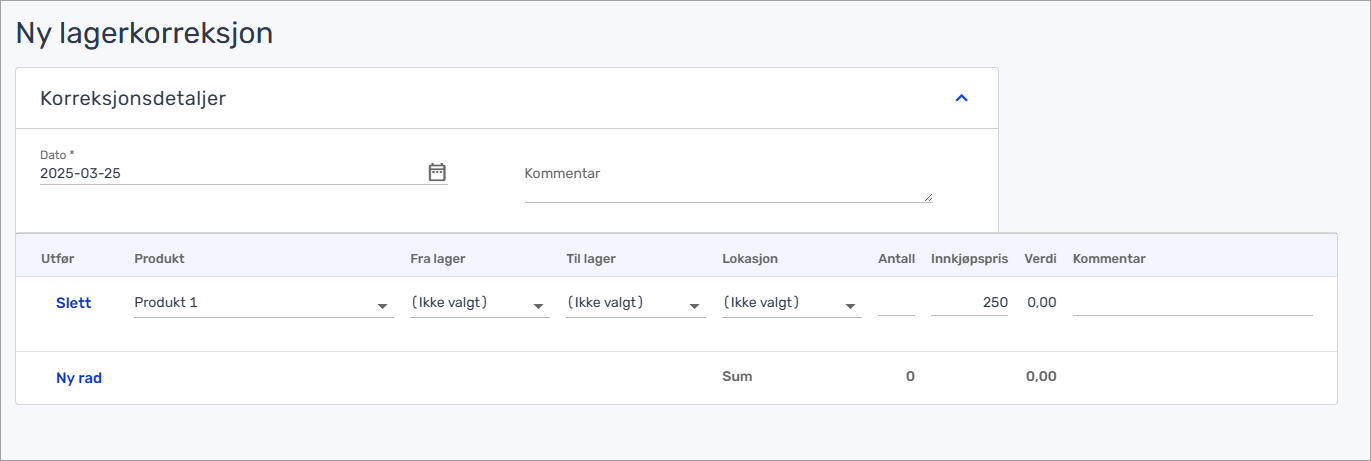Click the row Kommentar input field
The height and width of the screenshot is (461, 1371).
pyautogui.click(x=1193, y=303)
